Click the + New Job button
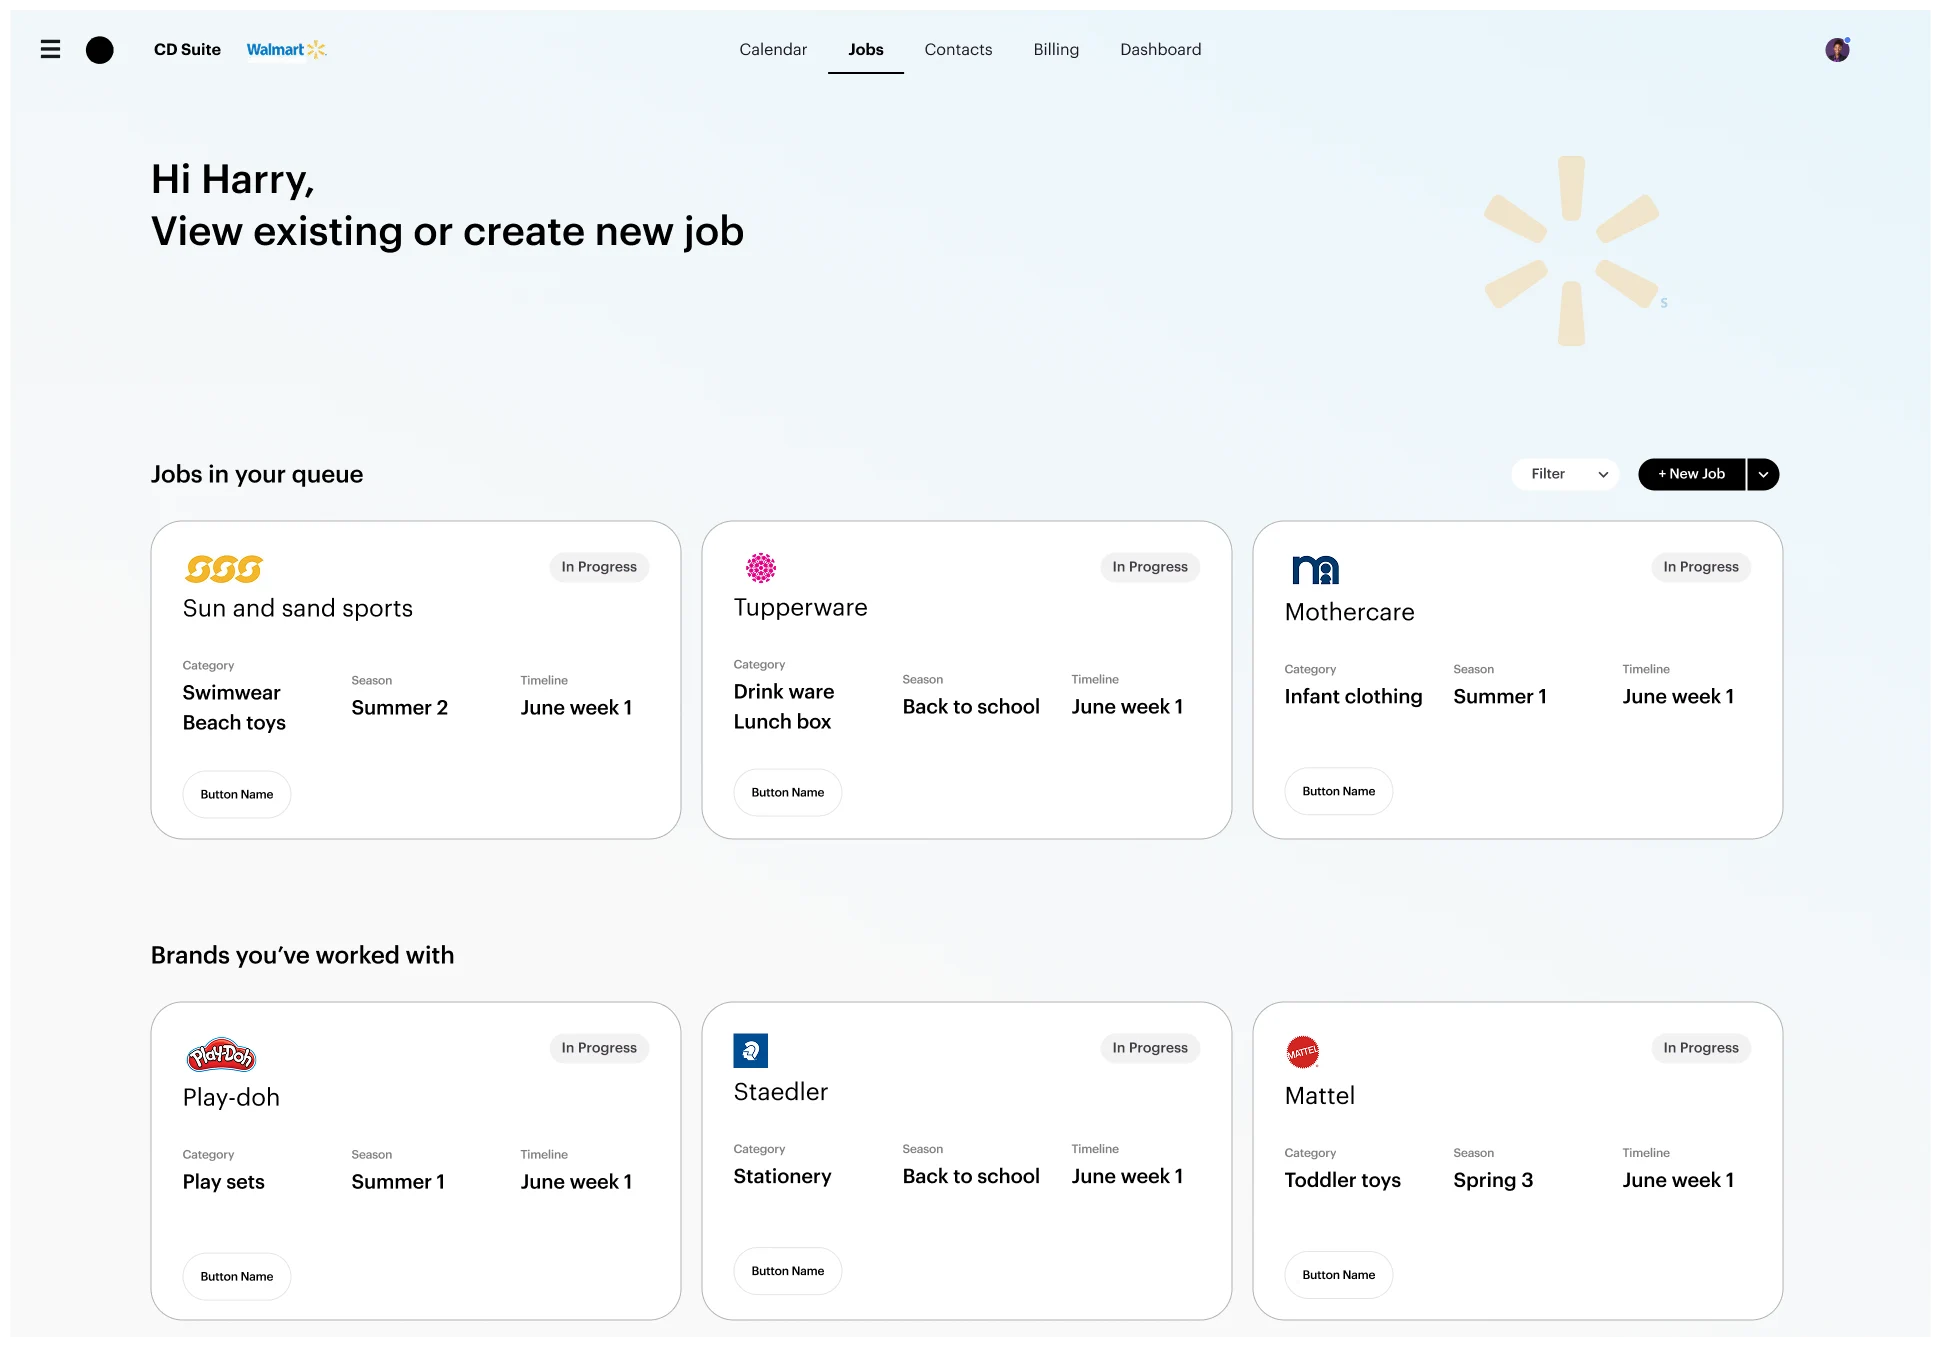1941x1346 pixels. [1692, 474]
